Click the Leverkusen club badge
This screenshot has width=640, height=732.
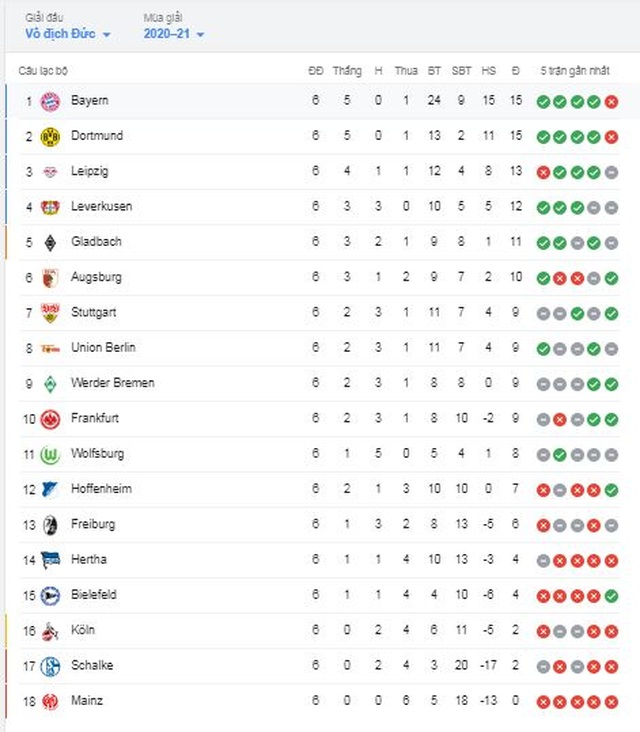[50, 207]
